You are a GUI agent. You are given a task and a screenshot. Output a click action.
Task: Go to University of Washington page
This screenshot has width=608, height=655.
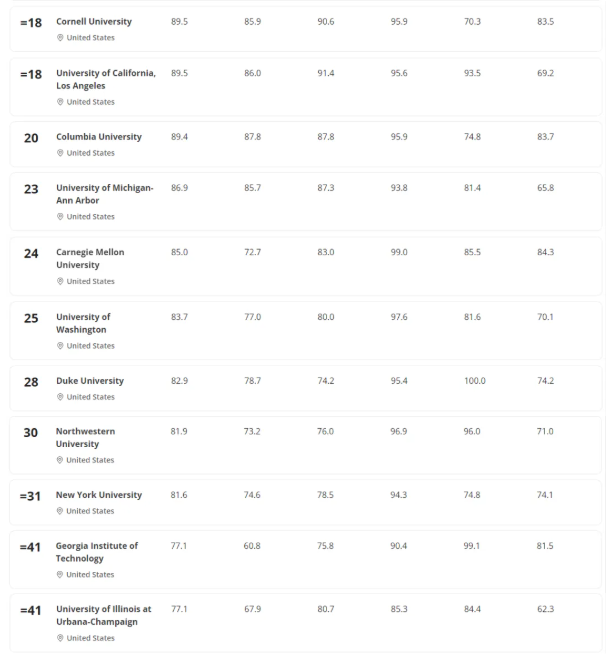(82, 323)
